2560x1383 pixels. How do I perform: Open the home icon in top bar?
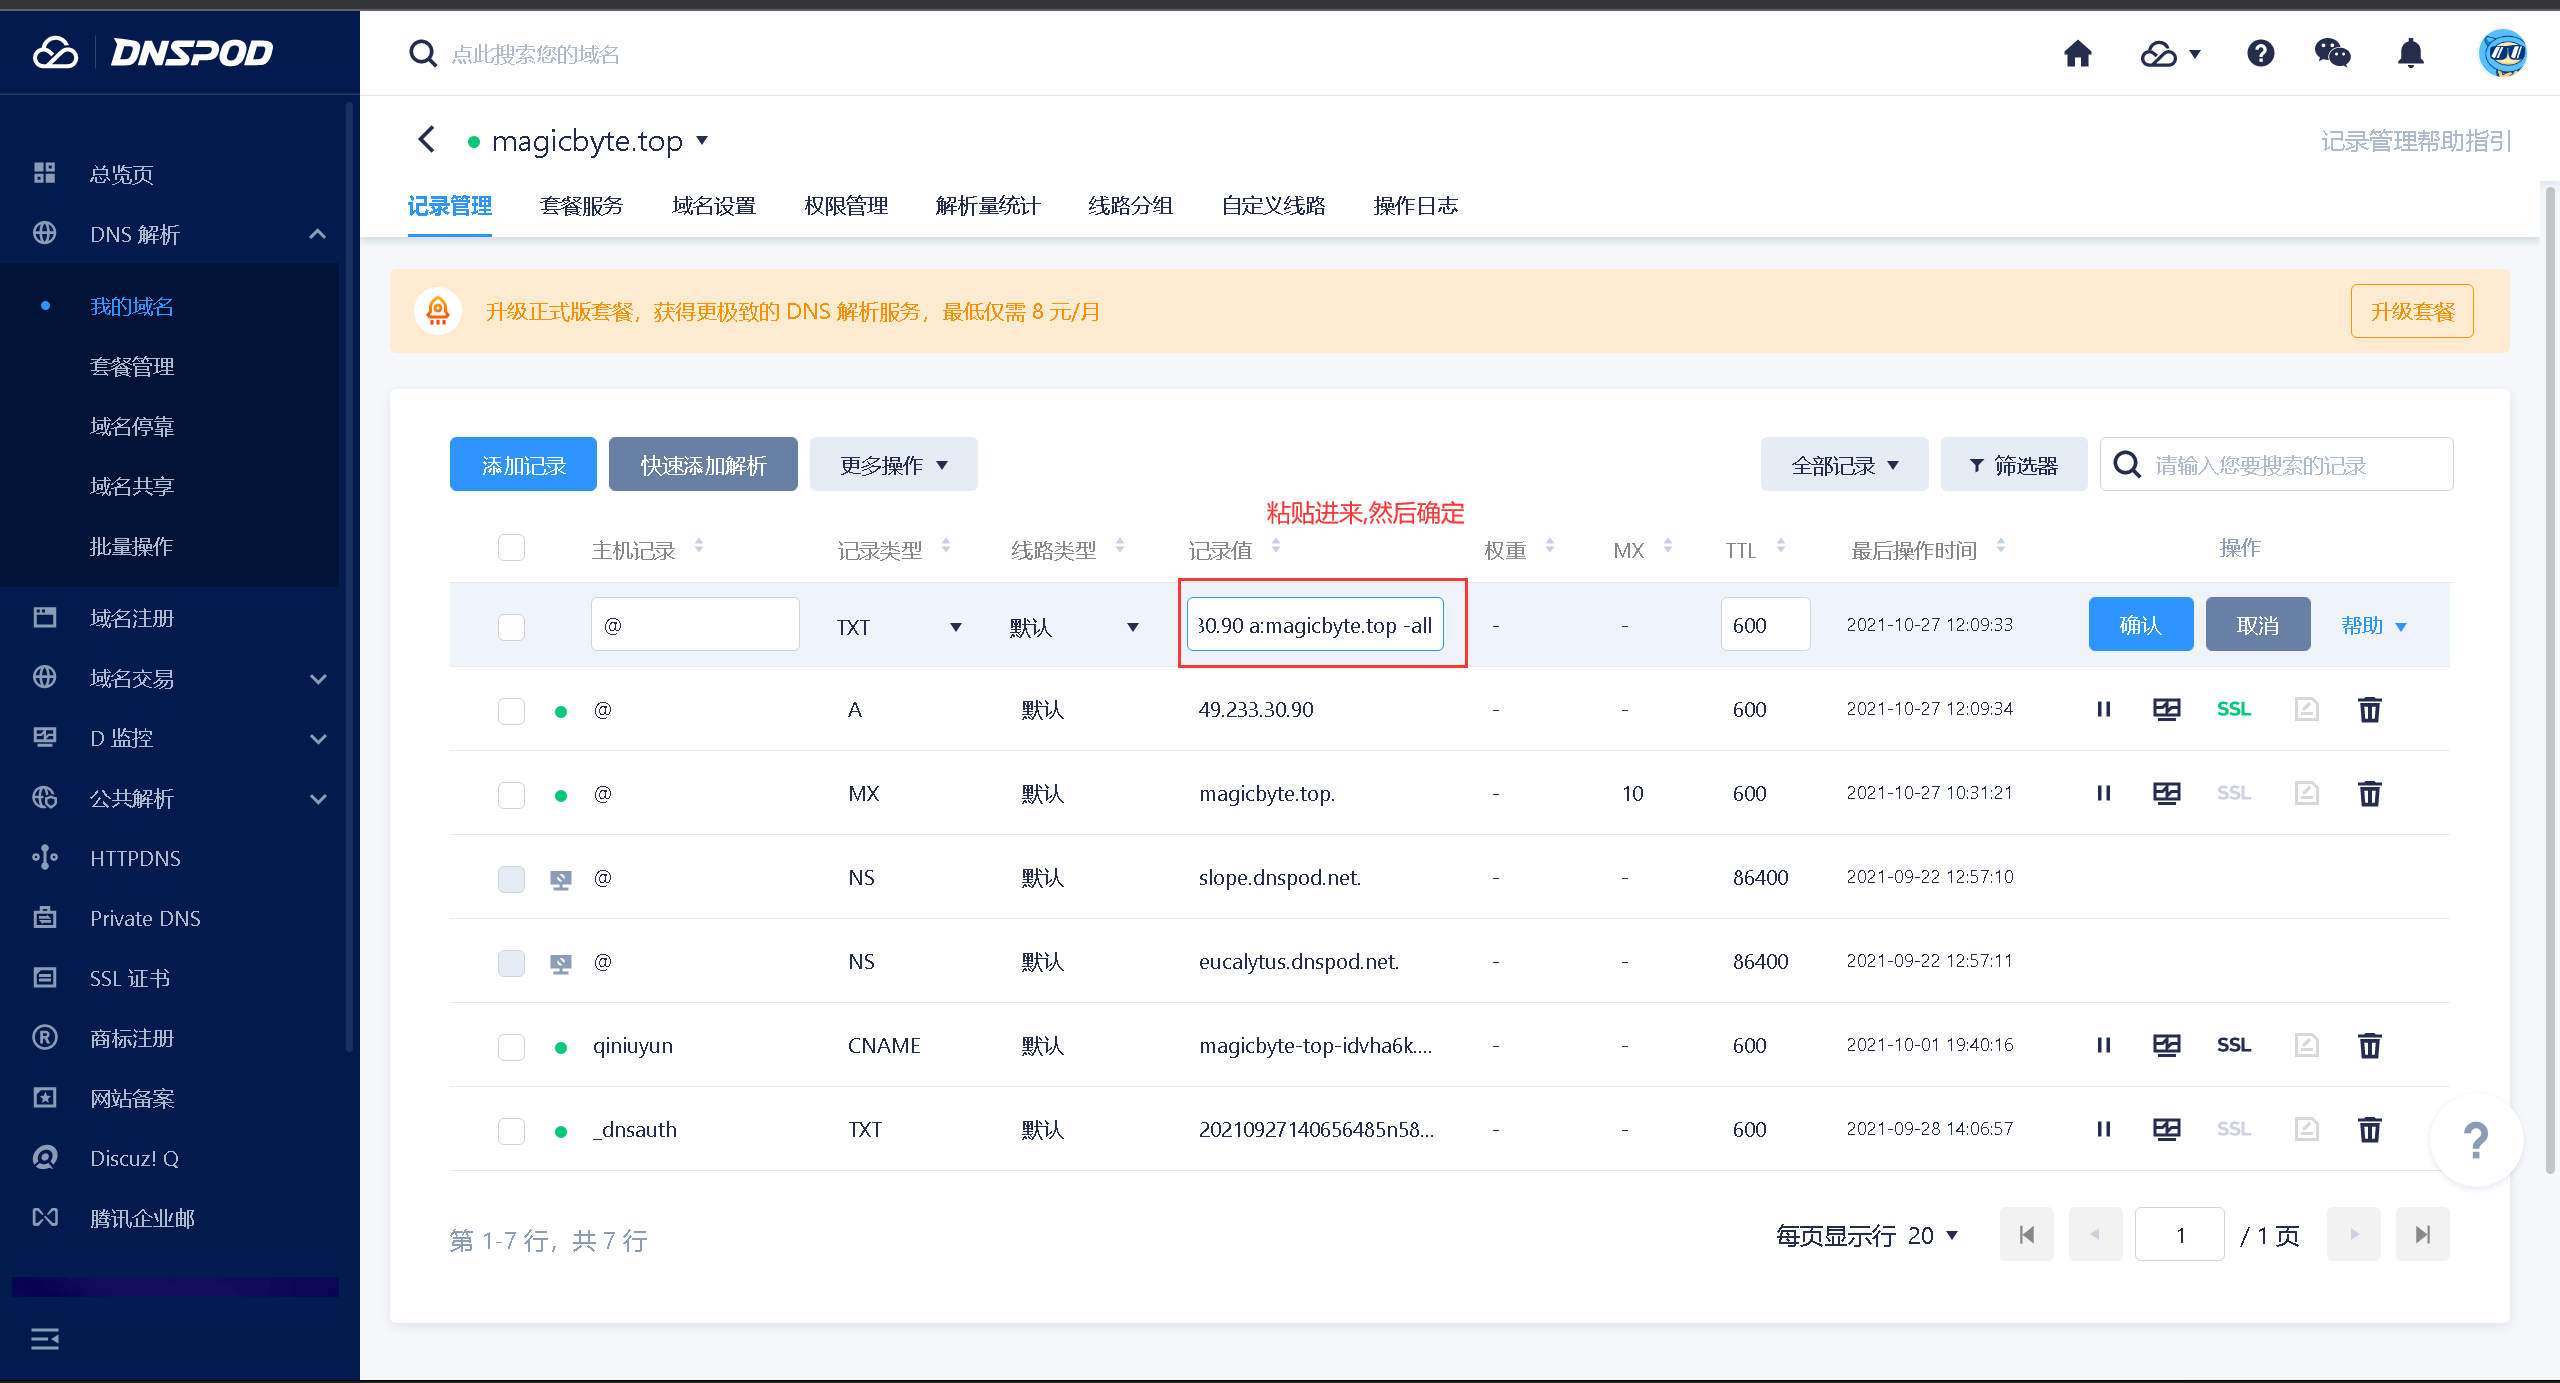point(2078,53)
